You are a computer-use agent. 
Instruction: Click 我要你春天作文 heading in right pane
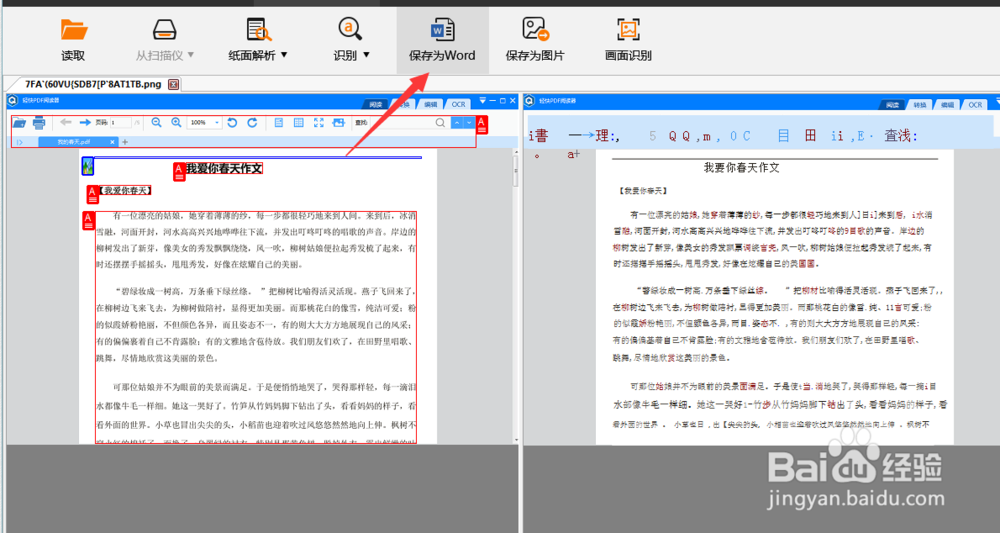pos(741,168)
